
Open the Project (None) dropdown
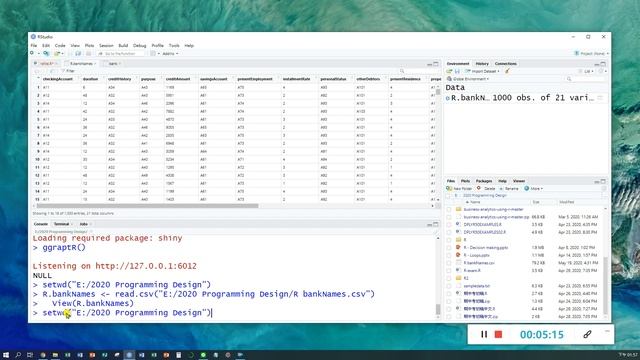(x=591, y=53)
